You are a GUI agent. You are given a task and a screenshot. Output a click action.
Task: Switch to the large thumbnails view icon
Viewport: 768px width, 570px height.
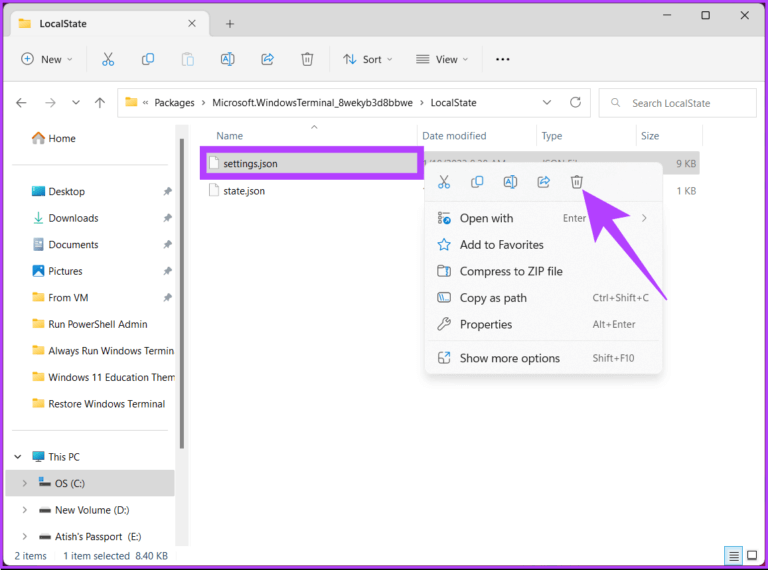coord(752,555)
